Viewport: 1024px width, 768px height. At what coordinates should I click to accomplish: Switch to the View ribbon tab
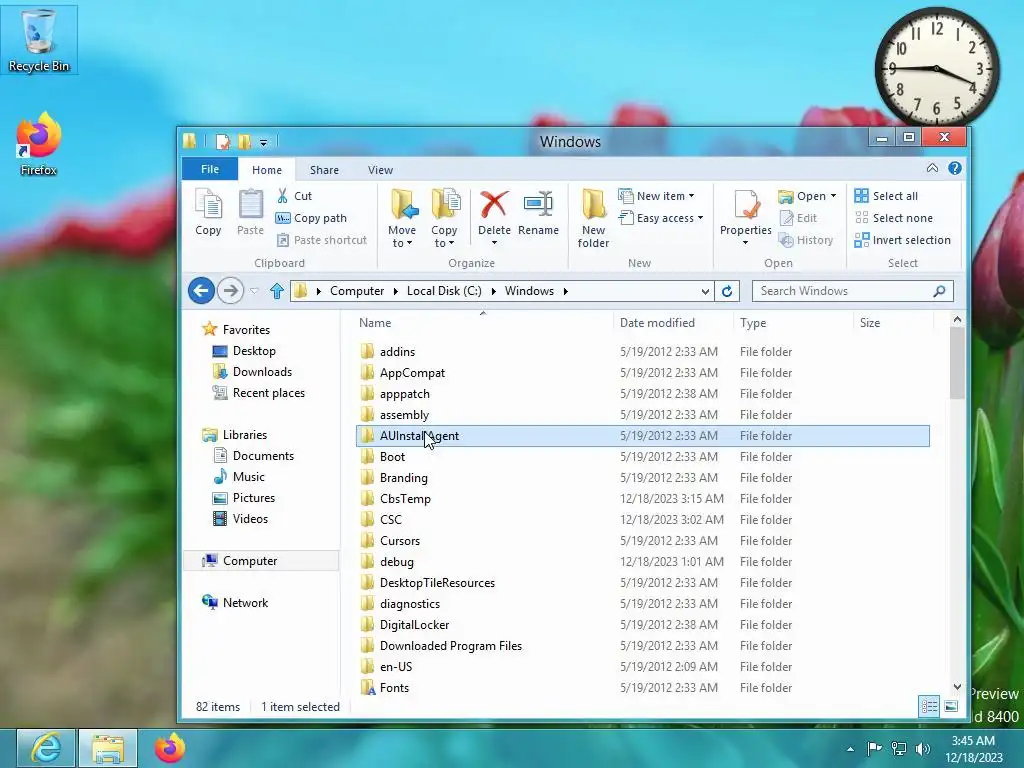[x=380, y=170]
